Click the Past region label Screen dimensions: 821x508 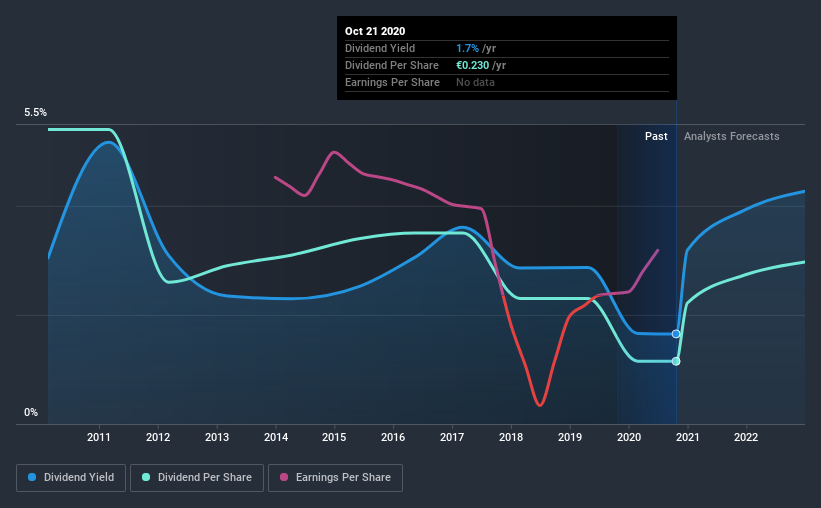click(656, 136)
